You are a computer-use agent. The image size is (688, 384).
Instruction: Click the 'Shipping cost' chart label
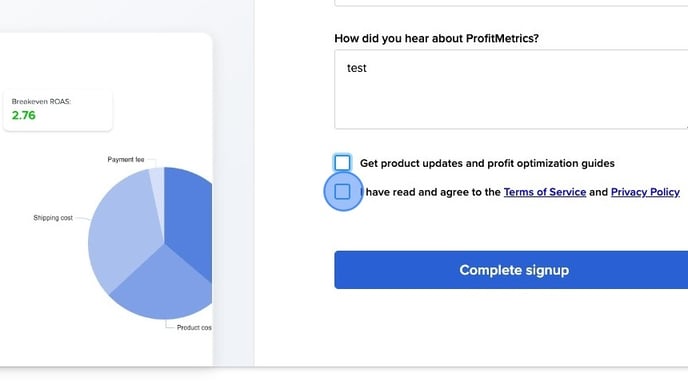point(53,218)
